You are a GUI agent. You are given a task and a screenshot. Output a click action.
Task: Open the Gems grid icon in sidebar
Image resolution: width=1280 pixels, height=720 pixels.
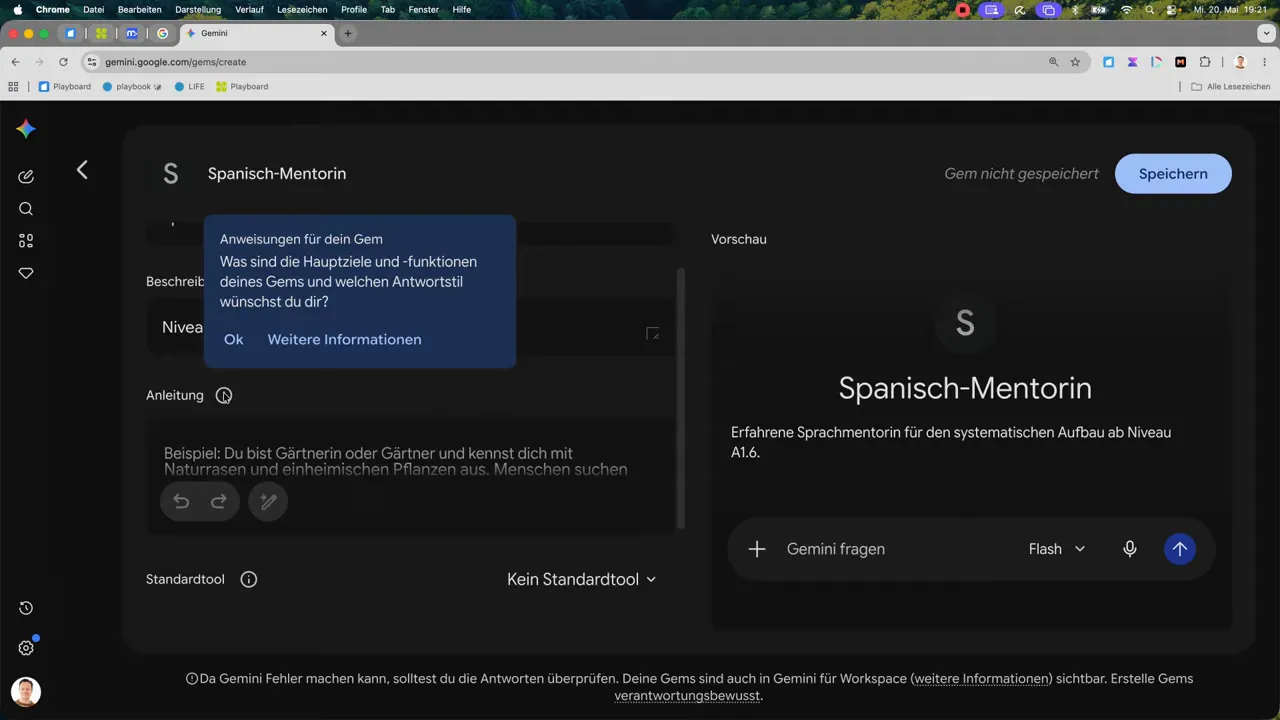(x=26, y=241)
